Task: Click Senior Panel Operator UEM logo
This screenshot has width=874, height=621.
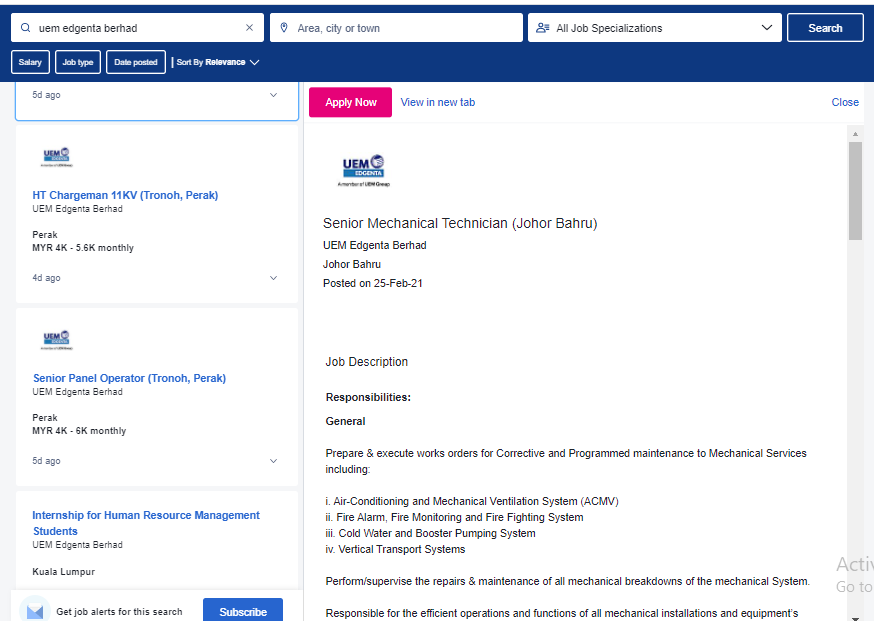Action: click(x=57, y=340)
